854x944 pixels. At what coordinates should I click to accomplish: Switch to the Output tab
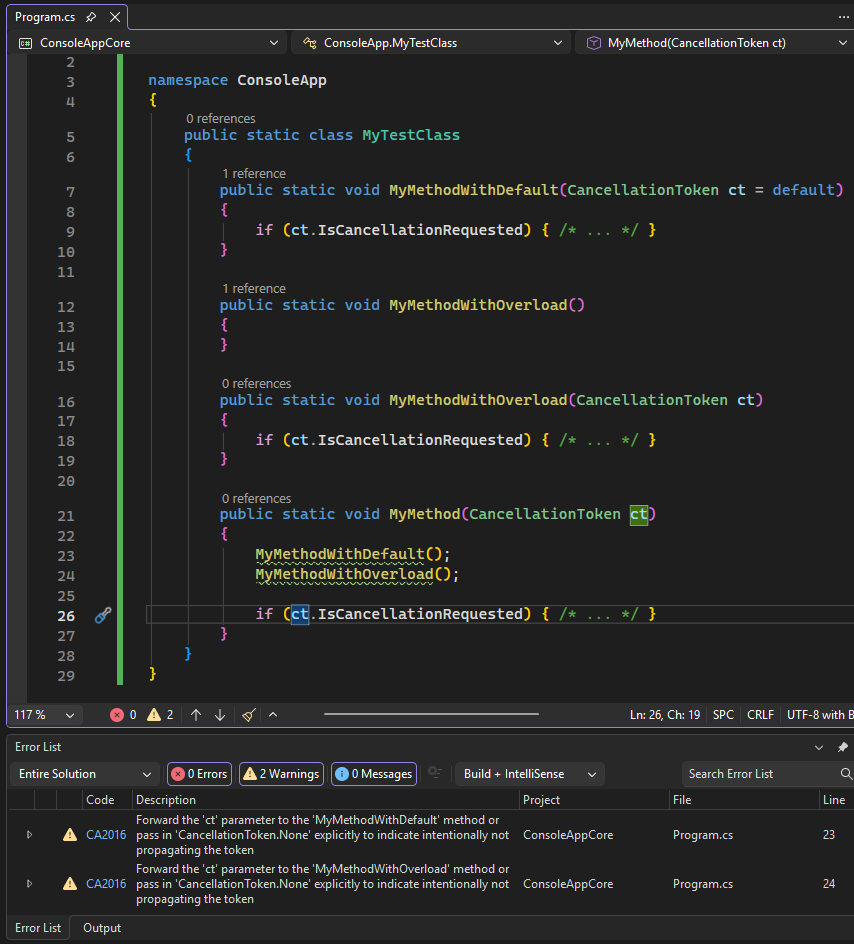pos(102,928)
